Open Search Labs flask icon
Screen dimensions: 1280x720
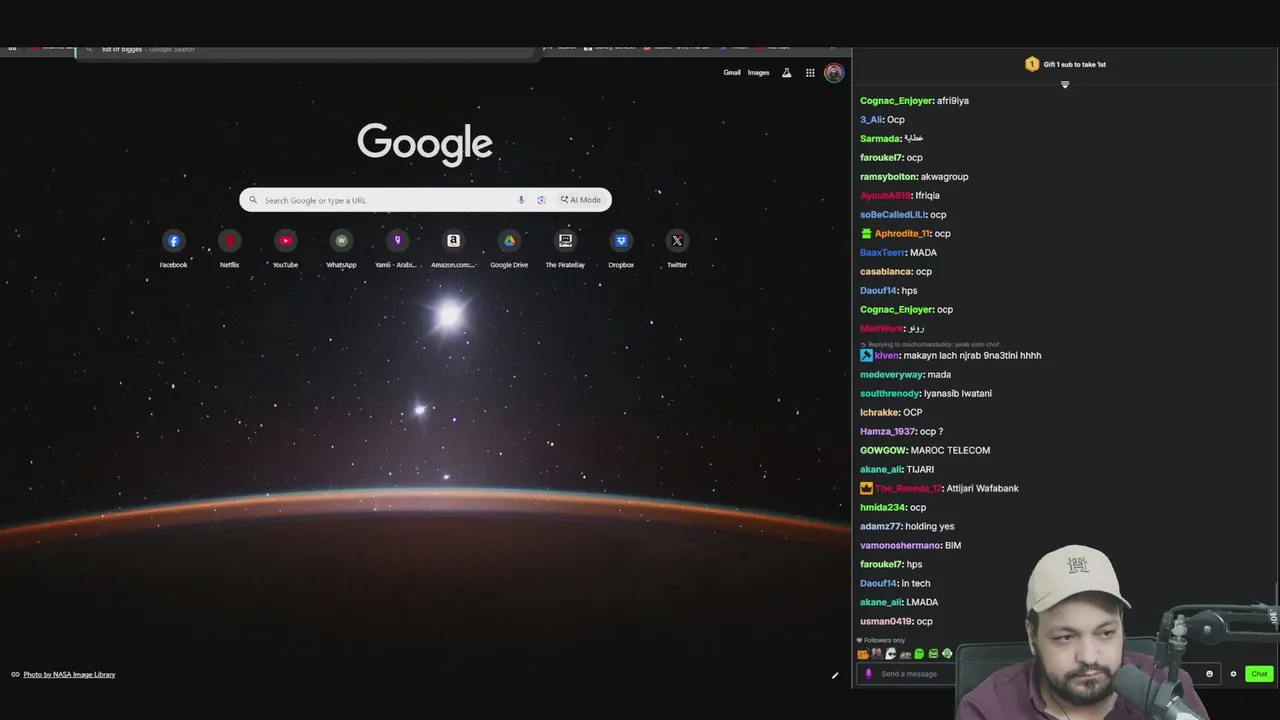(787, 73)
